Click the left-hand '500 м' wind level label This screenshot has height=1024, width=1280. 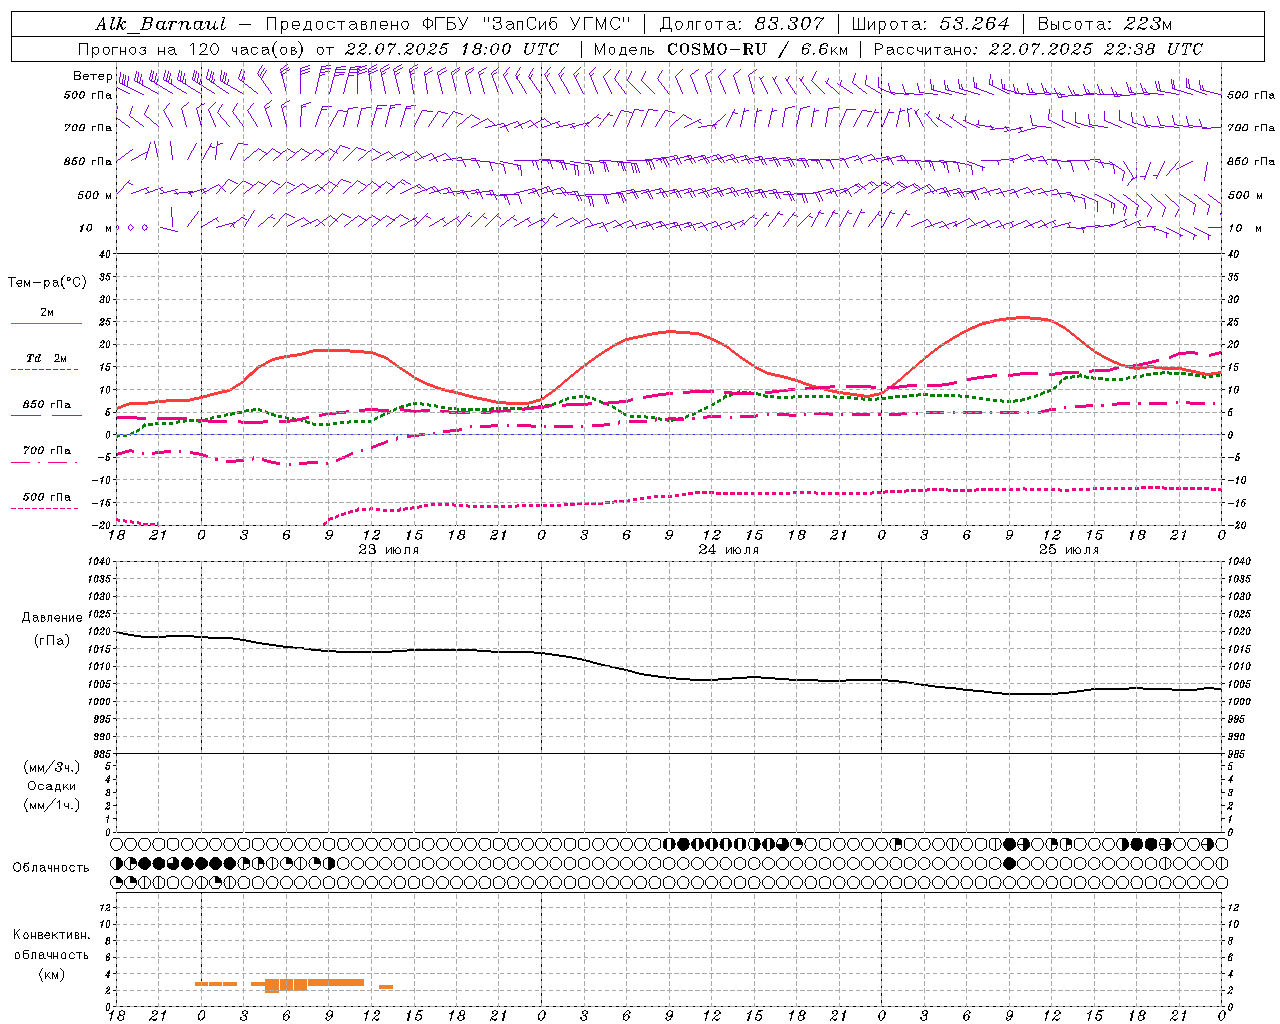tap(94, 195)
